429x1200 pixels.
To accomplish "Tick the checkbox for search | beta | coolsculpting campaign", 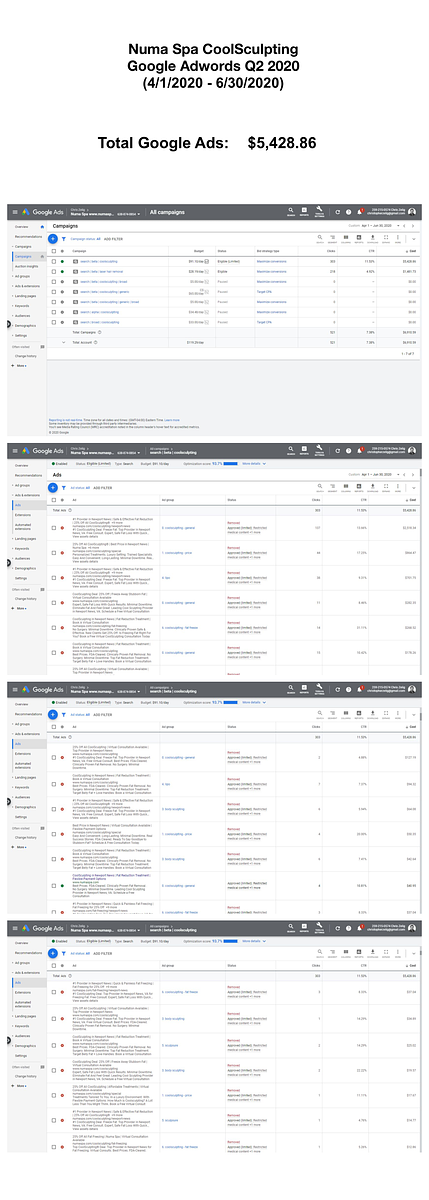I will pos(51,262).
